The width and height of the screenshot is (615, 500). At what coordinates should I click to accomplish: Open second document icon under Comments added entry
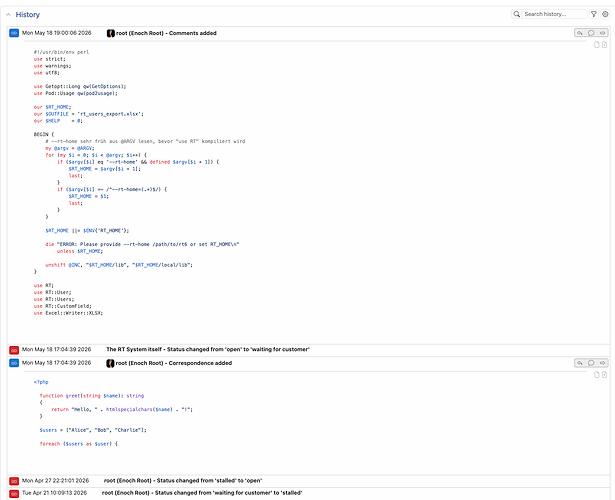604,44
